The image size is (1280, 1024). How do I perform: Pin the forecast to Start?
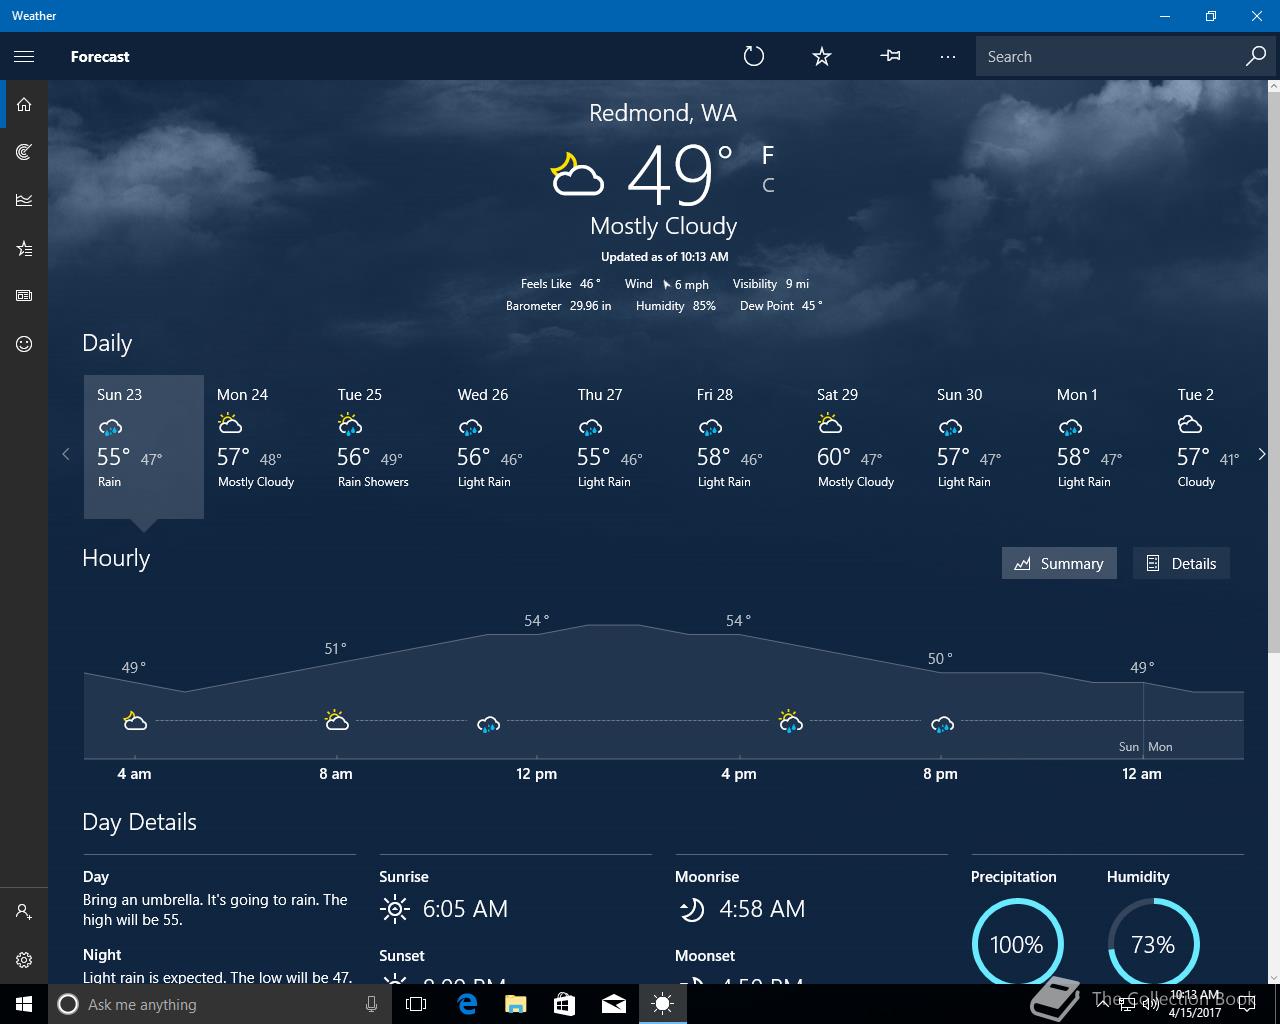[890, 57]
